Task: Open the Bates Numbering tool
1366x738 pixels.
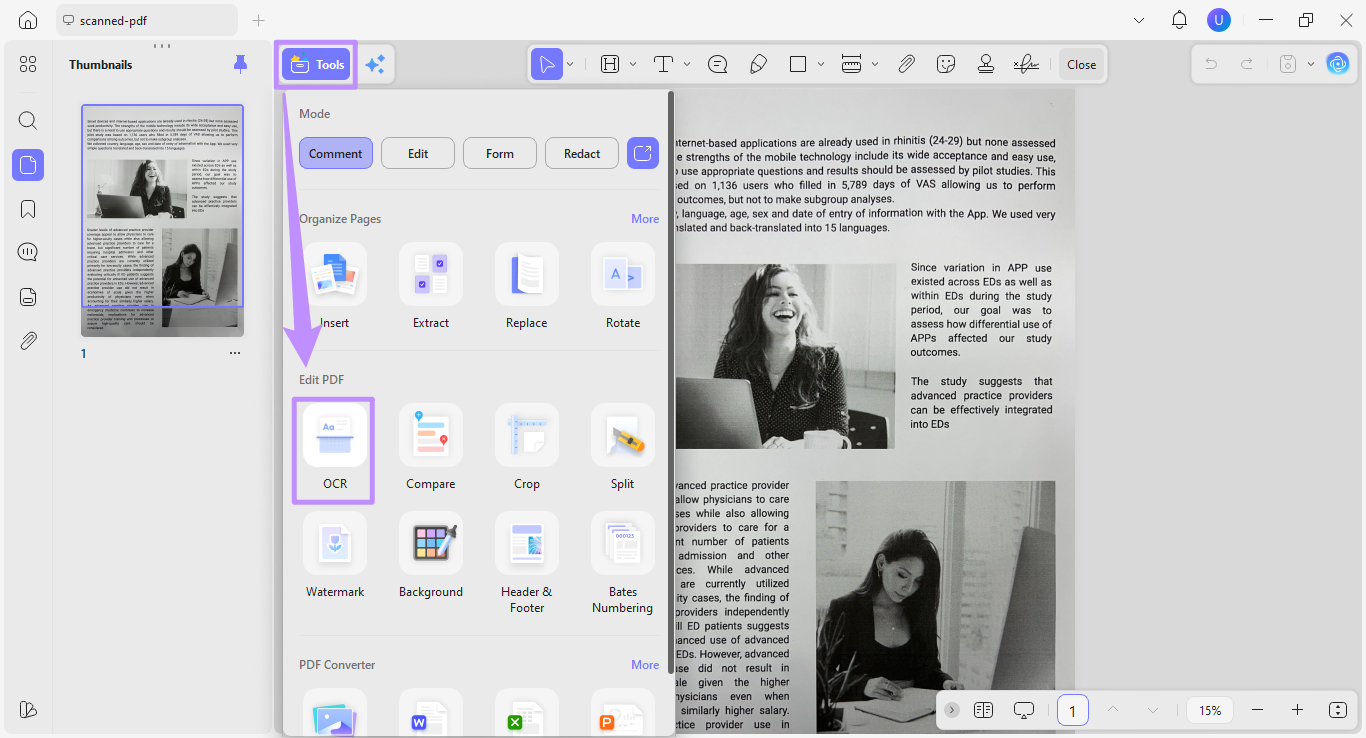Action: click(623, 564)
